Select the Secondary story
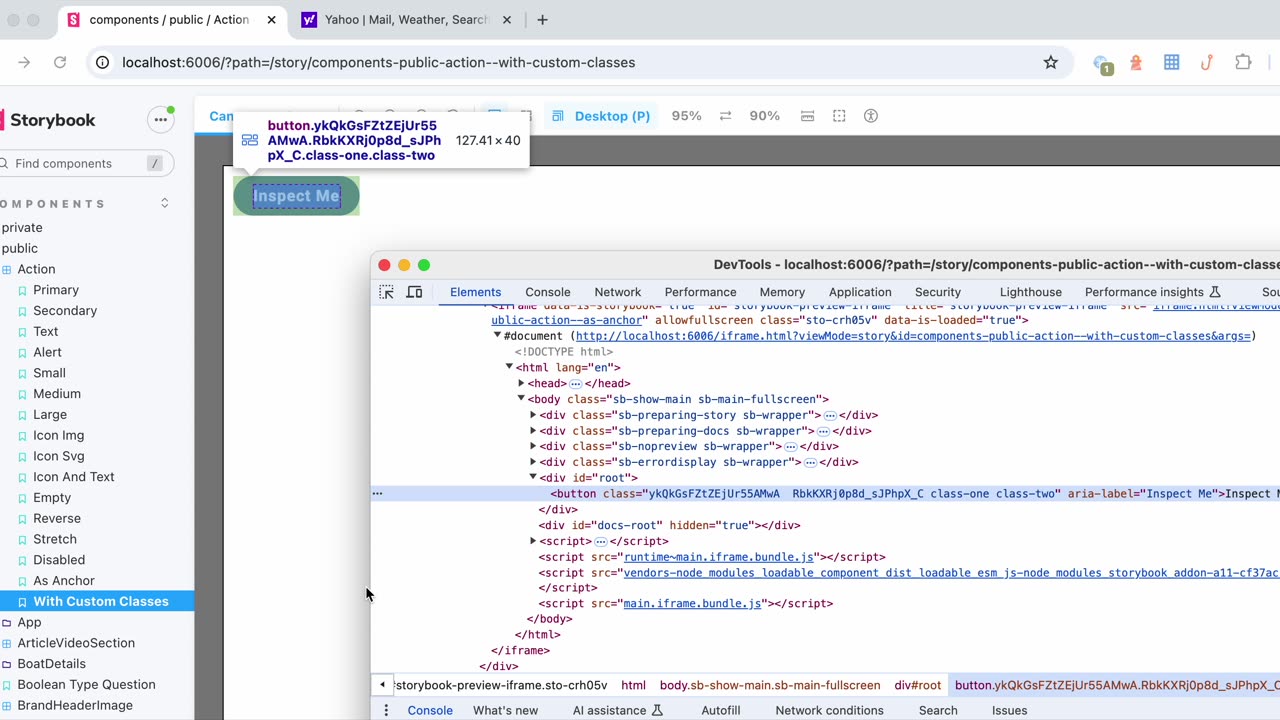The height and width of the screenshot is (720, 1280). [x=65, y=311]
